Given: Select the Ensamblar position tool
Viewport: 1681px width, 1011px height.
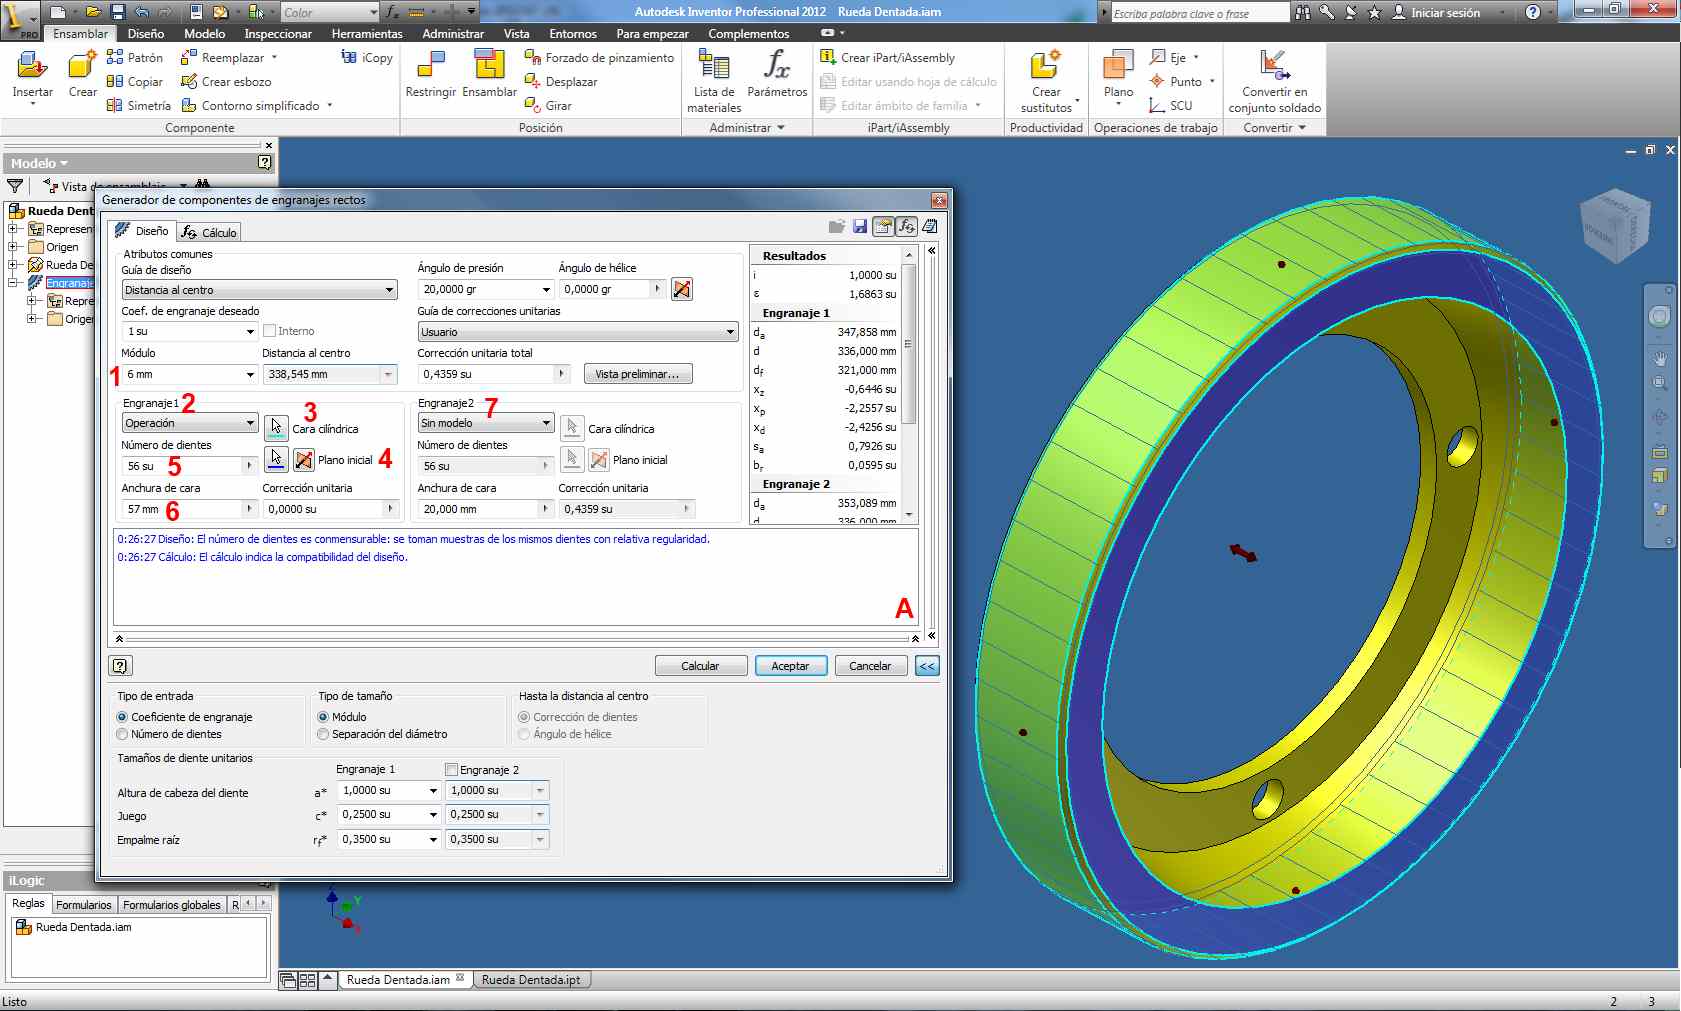Looking at the screenshot, I should click(x=489, y=74).
